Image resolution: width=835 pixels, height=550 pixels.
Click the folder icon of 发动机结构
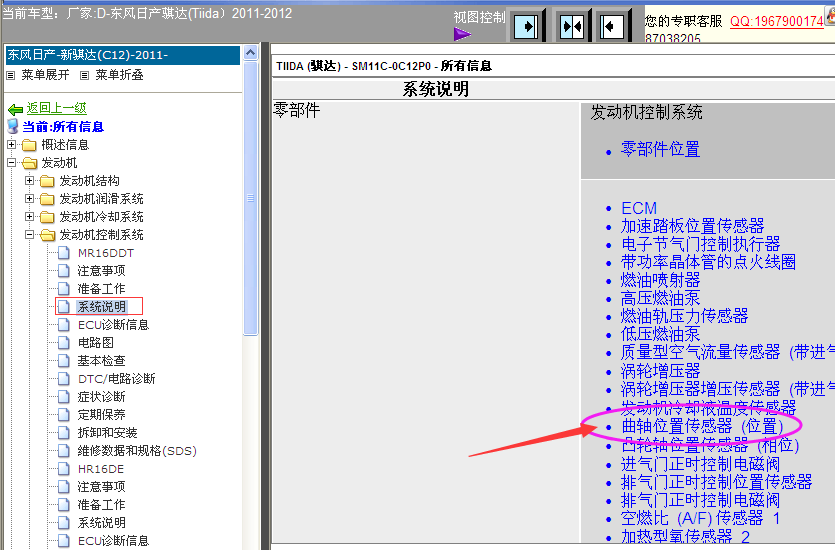coord(47,181)
